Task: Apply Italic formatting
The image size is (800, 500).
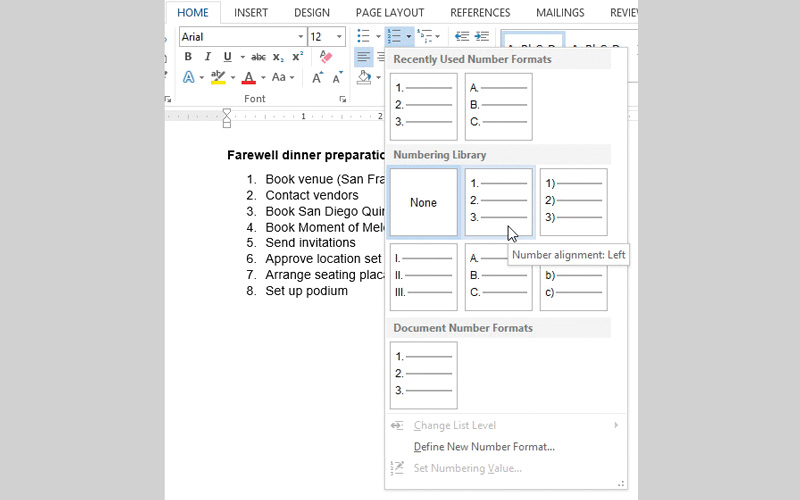Action: [x=207, y=57]
